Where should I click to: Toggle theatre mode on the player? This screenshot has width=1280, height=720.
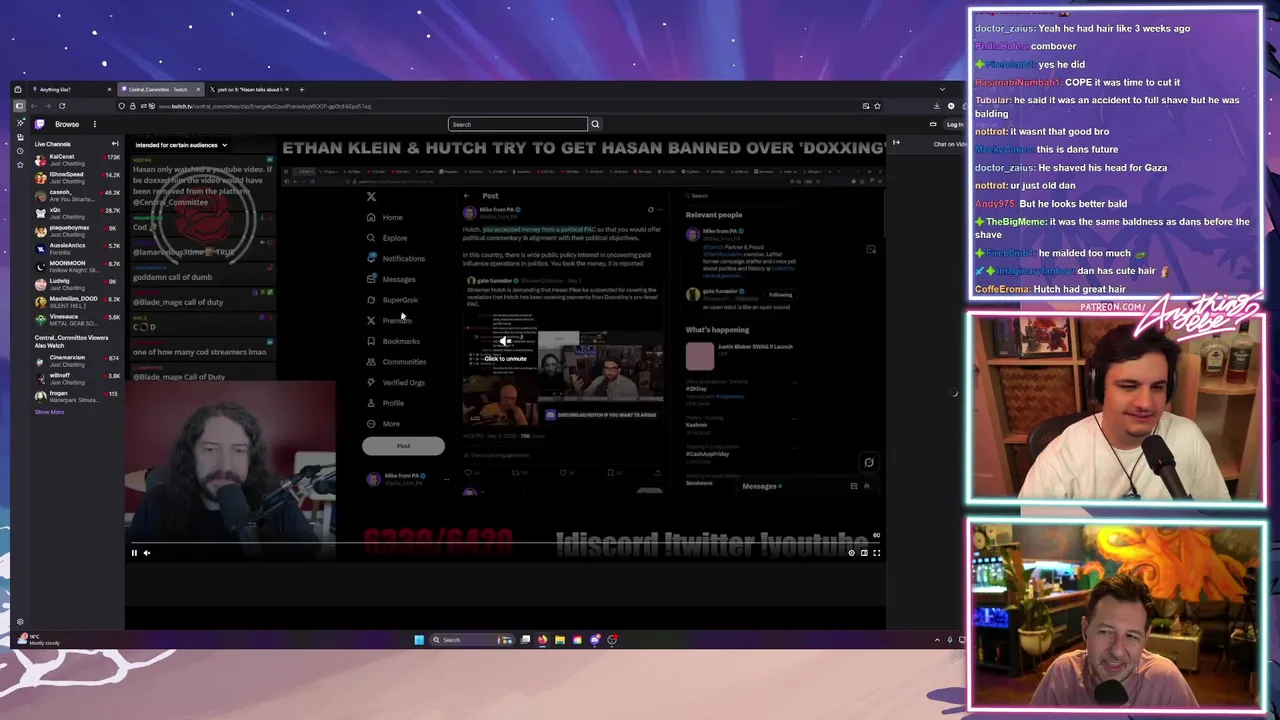[864, 553]
